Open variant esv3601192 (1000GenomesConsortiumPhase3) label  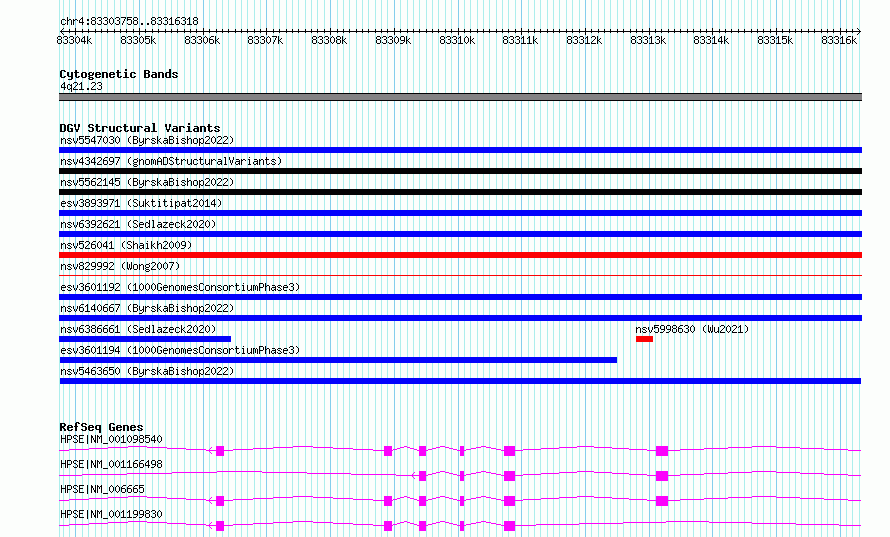180,287
